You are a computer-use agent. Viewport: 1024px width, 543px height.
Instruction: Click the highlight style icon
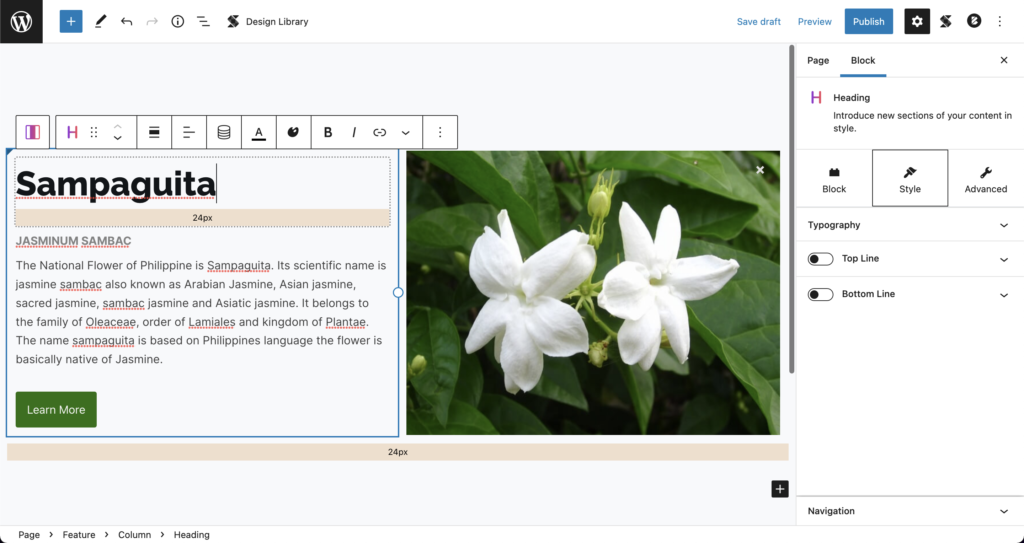pyautogui.click(x=293, y=133)
